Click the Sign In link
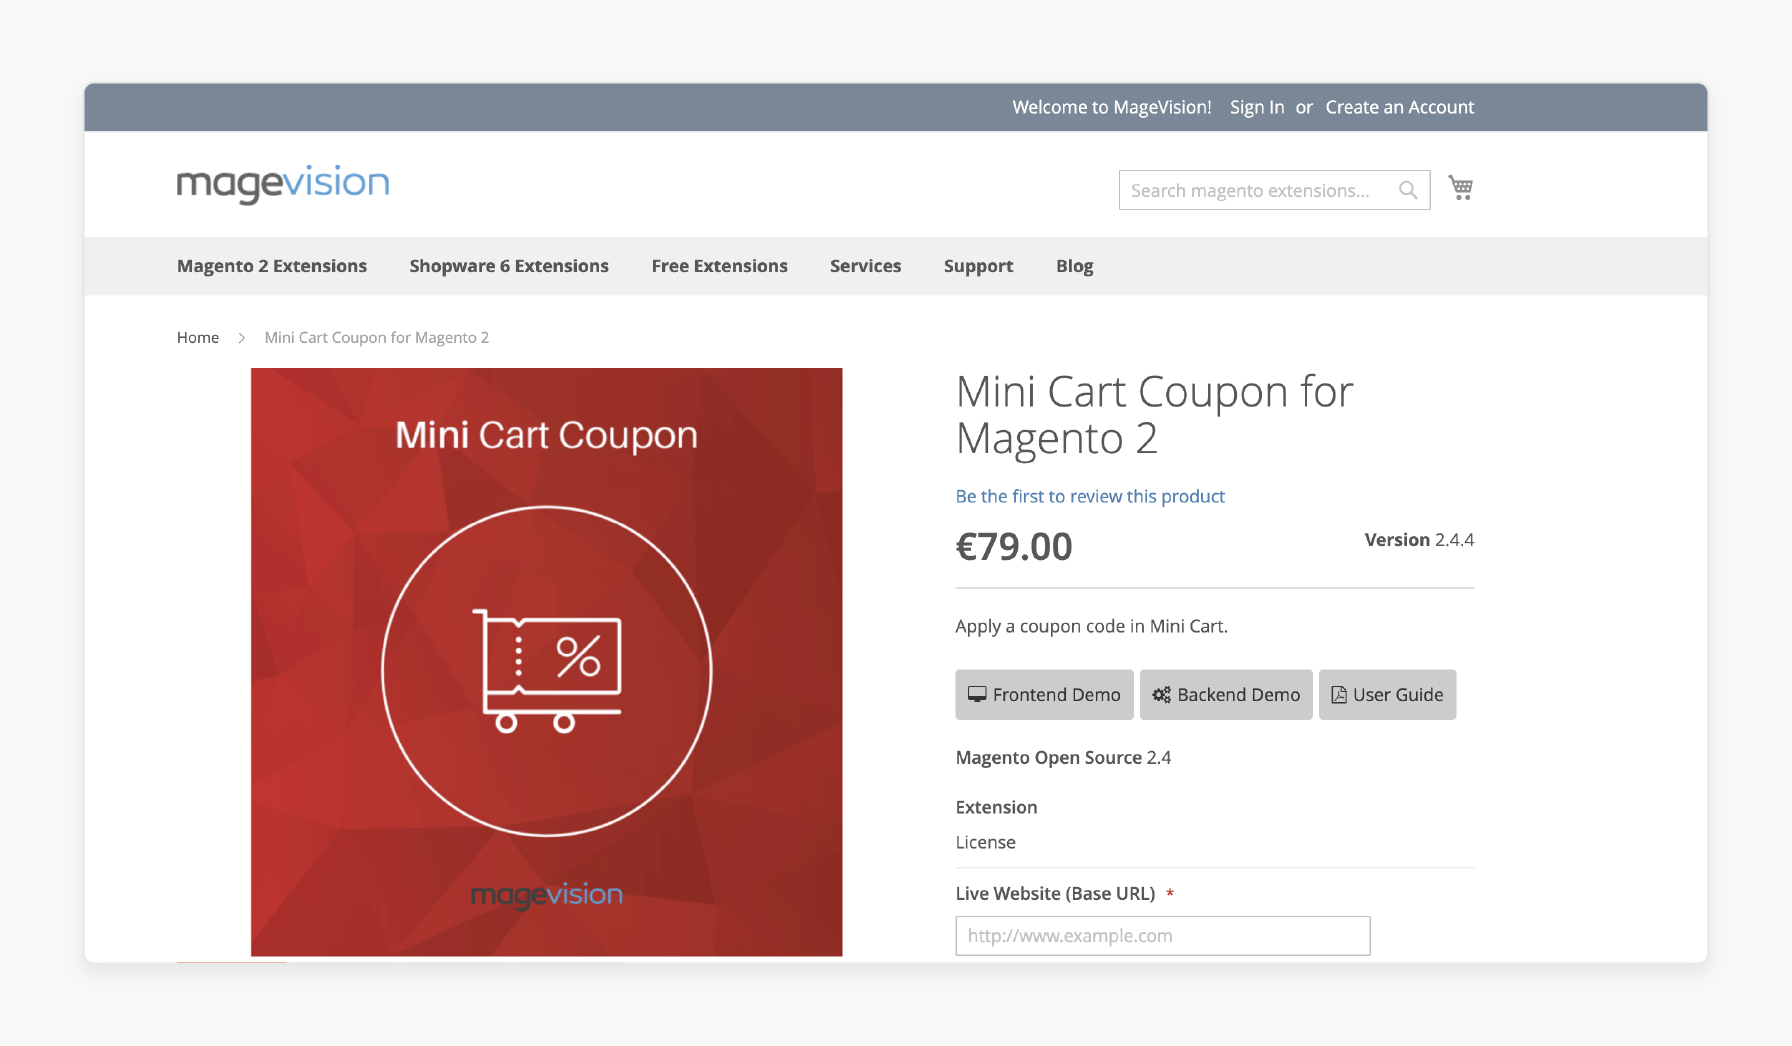 (x=1257, y=107)
